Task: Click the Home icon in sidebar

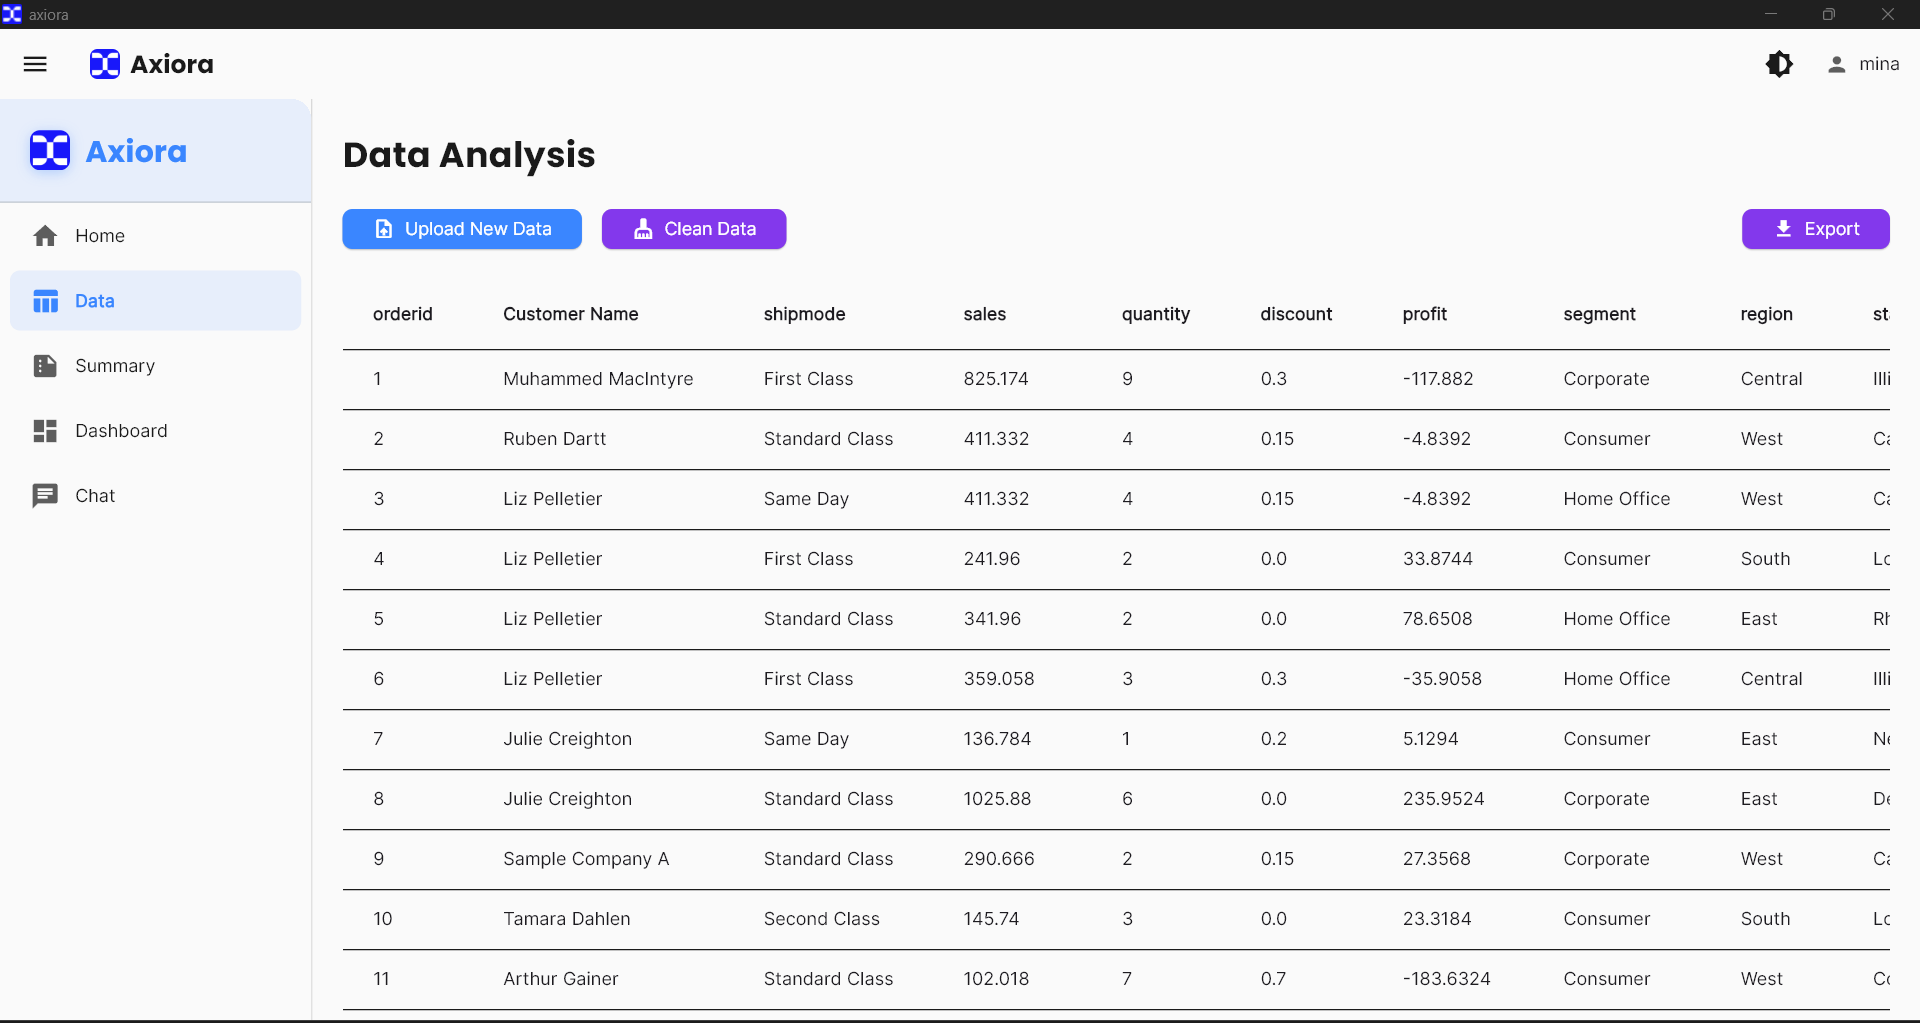Action: [45, 236]
